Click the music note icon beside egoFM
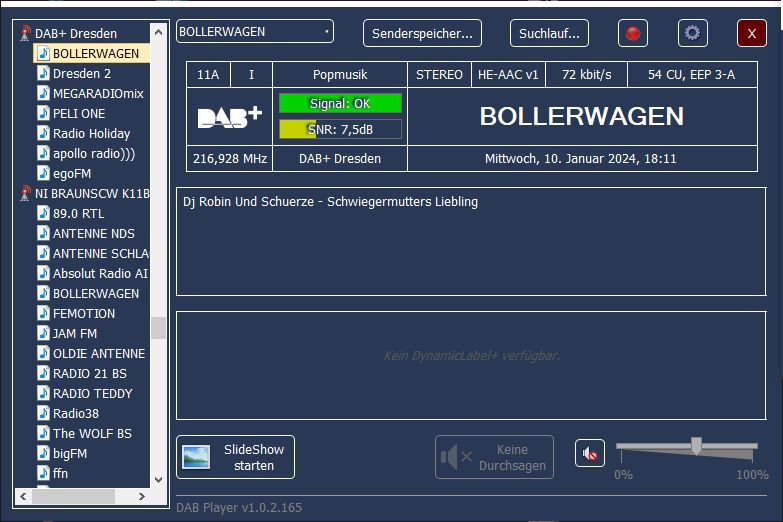Viewport: 783px width, 522px height. (43, 173)
